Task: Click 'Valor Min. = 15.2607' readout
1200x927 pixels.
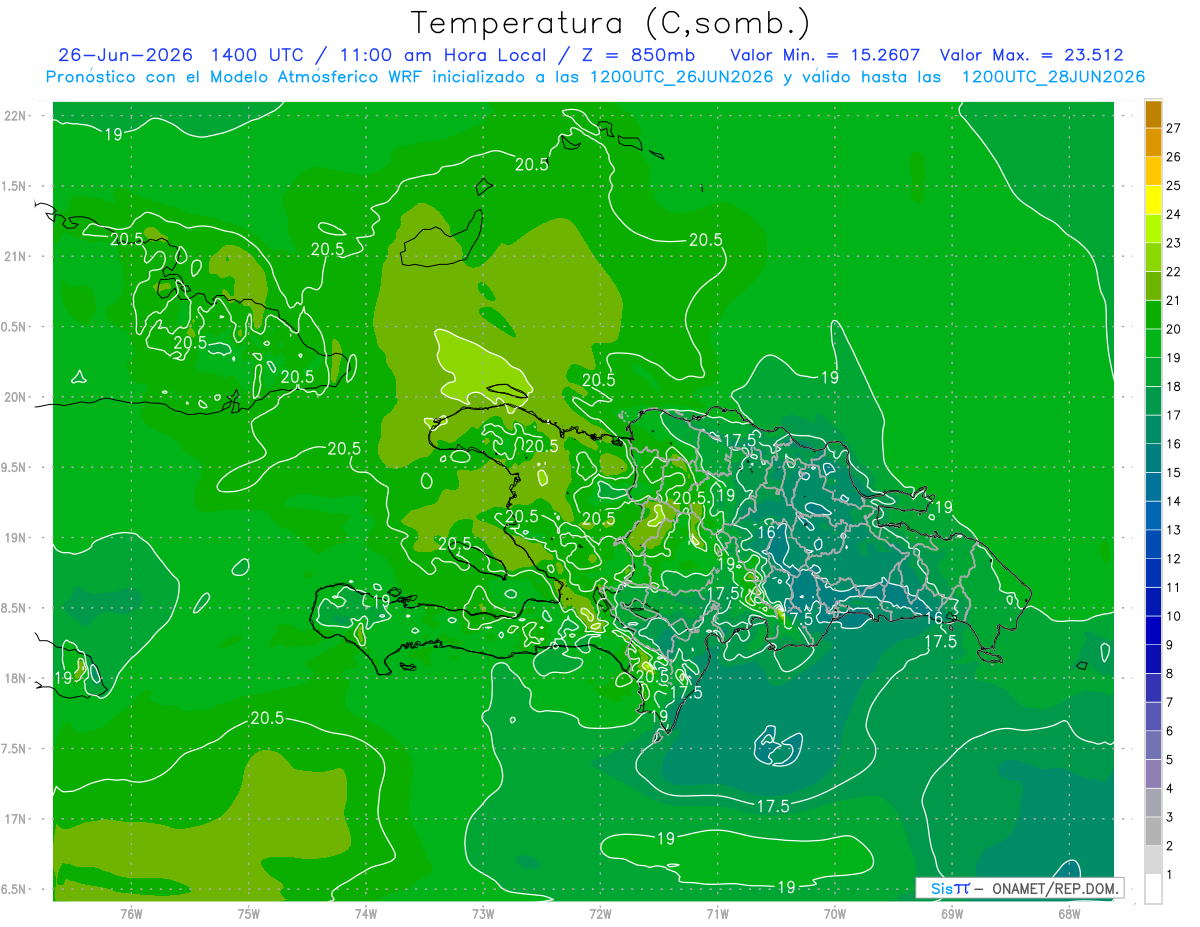Action: click(825, 55)
